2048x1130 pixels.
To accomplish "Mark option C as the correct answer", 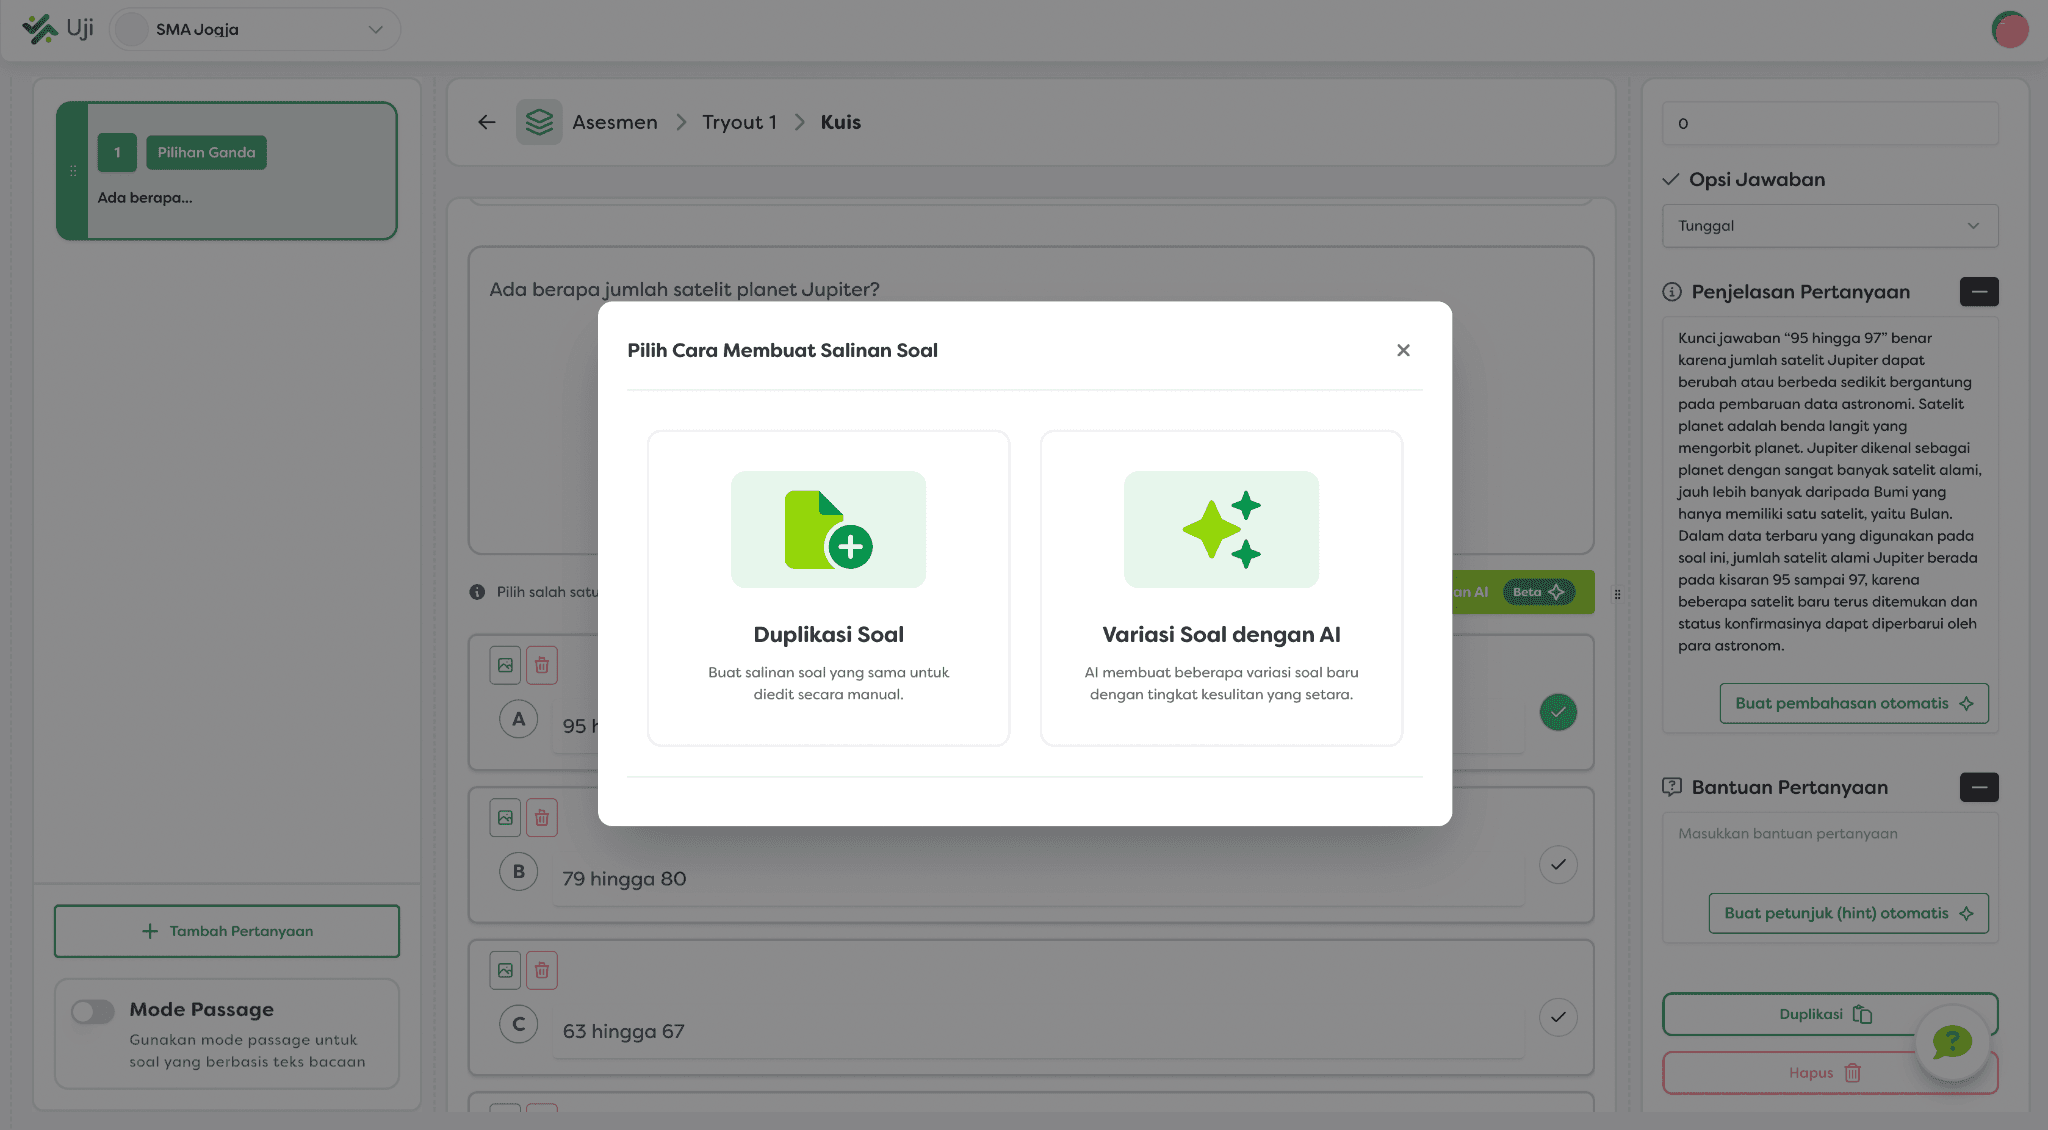I will coord(1558,1017).
